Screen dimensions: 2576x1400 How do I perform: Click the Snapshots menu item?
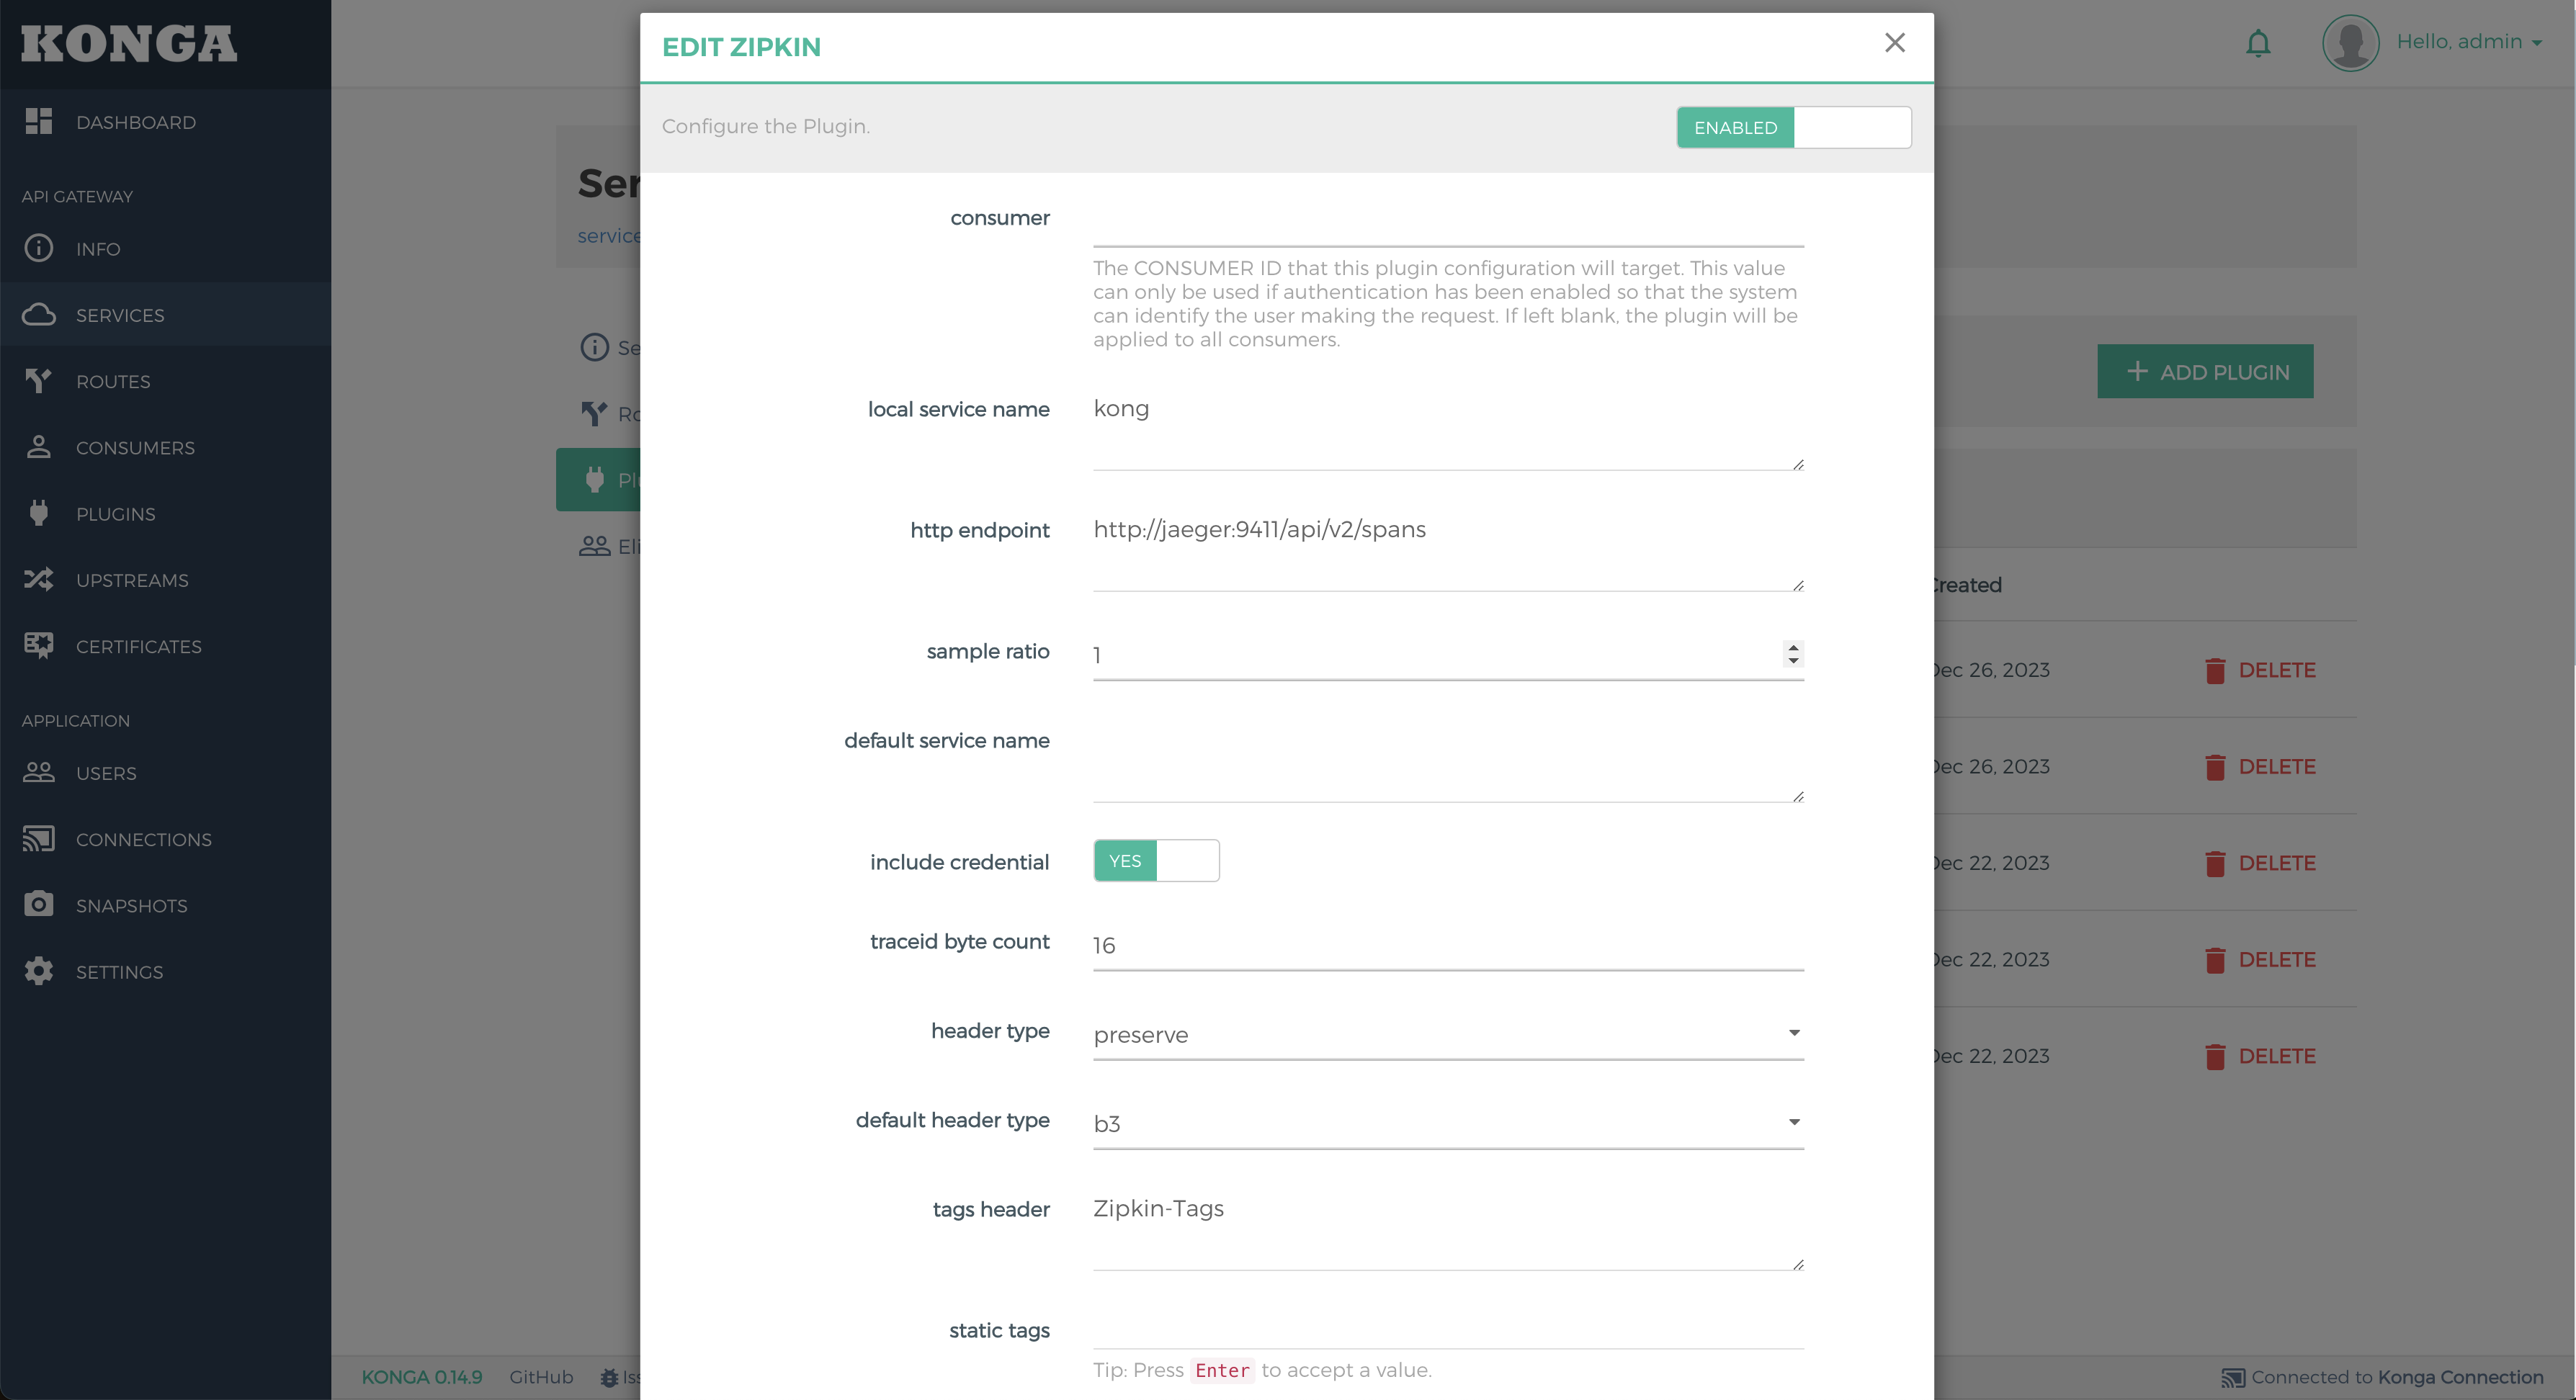(131, 905)
